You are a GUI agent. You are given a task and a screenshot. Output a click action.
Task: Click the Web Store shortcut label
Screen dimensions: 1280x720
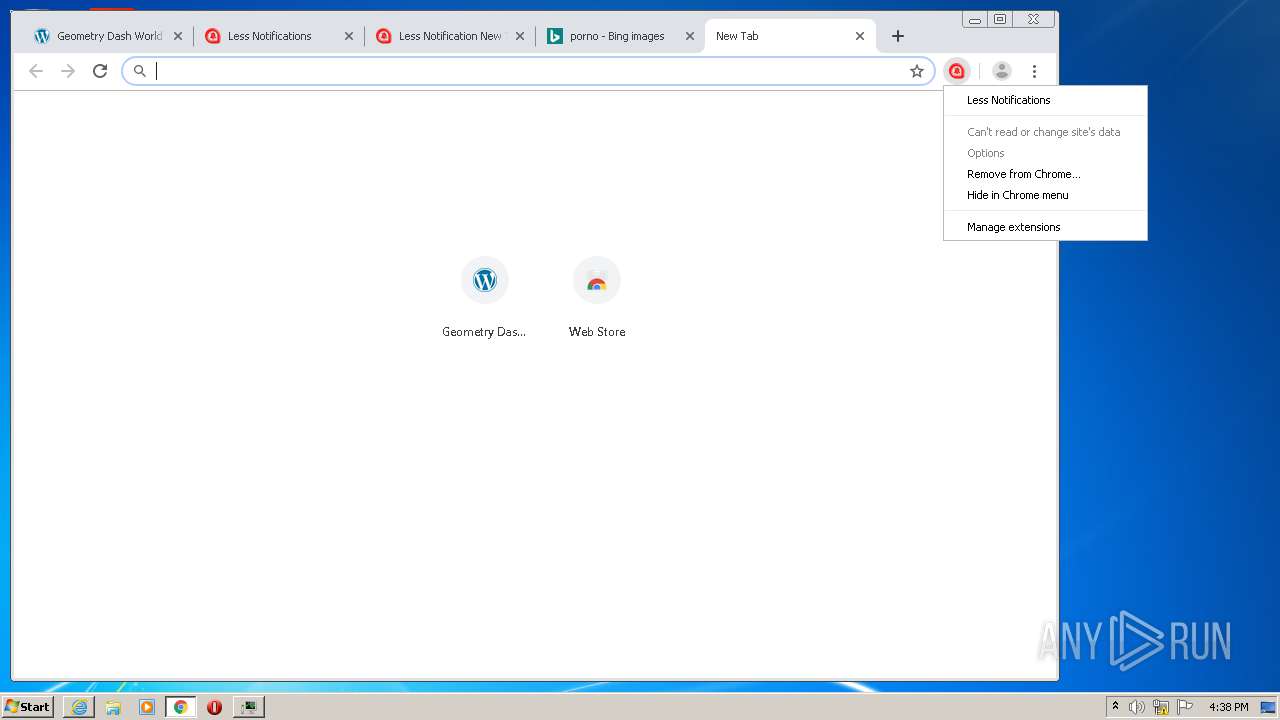pos(597,332)
